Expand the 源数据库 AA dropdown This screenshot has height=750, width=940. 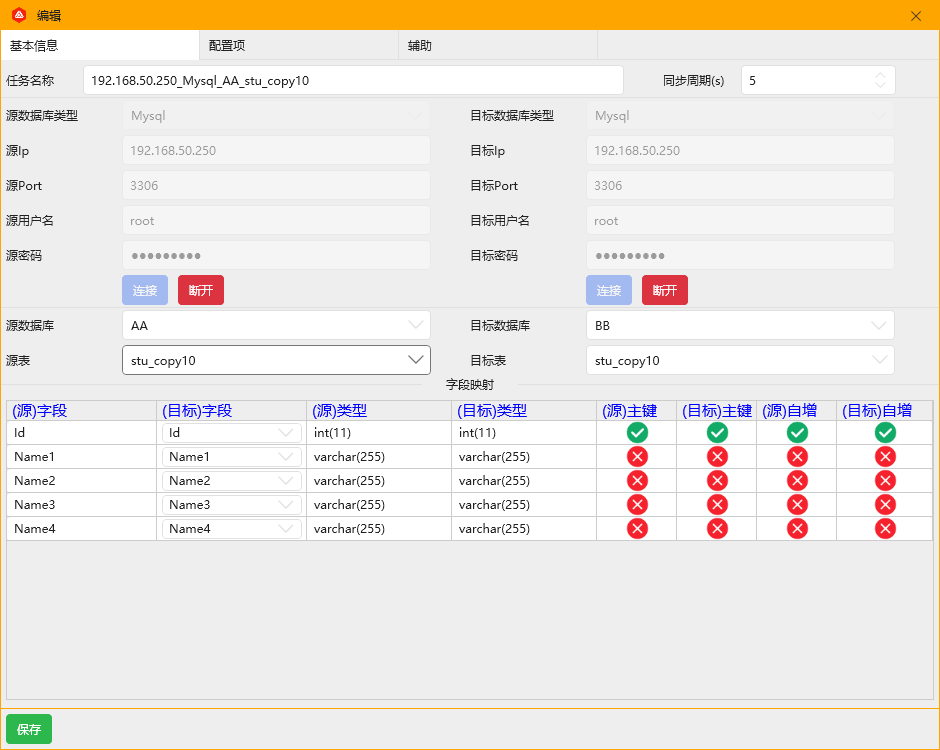click(276, 326)
